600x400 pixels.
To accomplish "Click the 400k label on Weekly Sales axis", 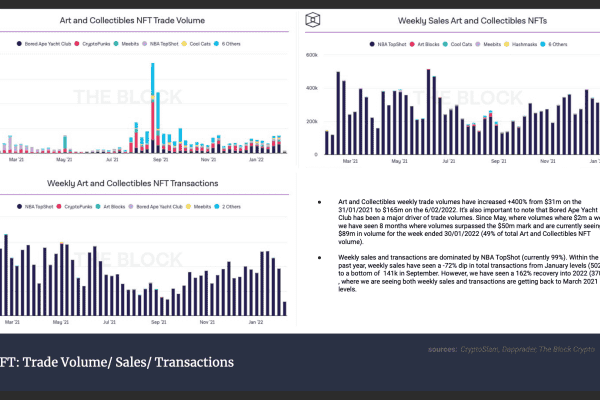I will [311, 88].
